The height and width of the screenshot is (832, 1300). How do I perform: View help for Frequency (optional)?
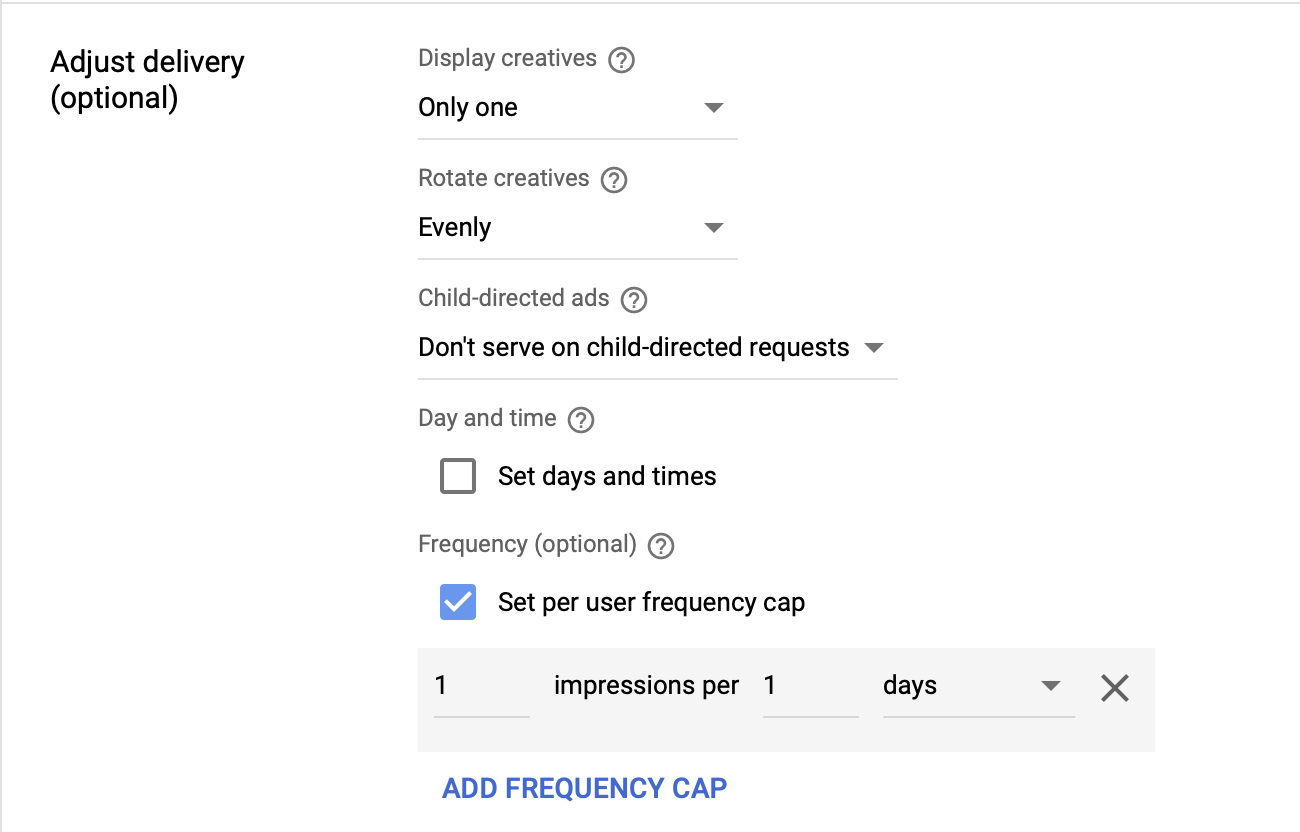pos(661,546)
